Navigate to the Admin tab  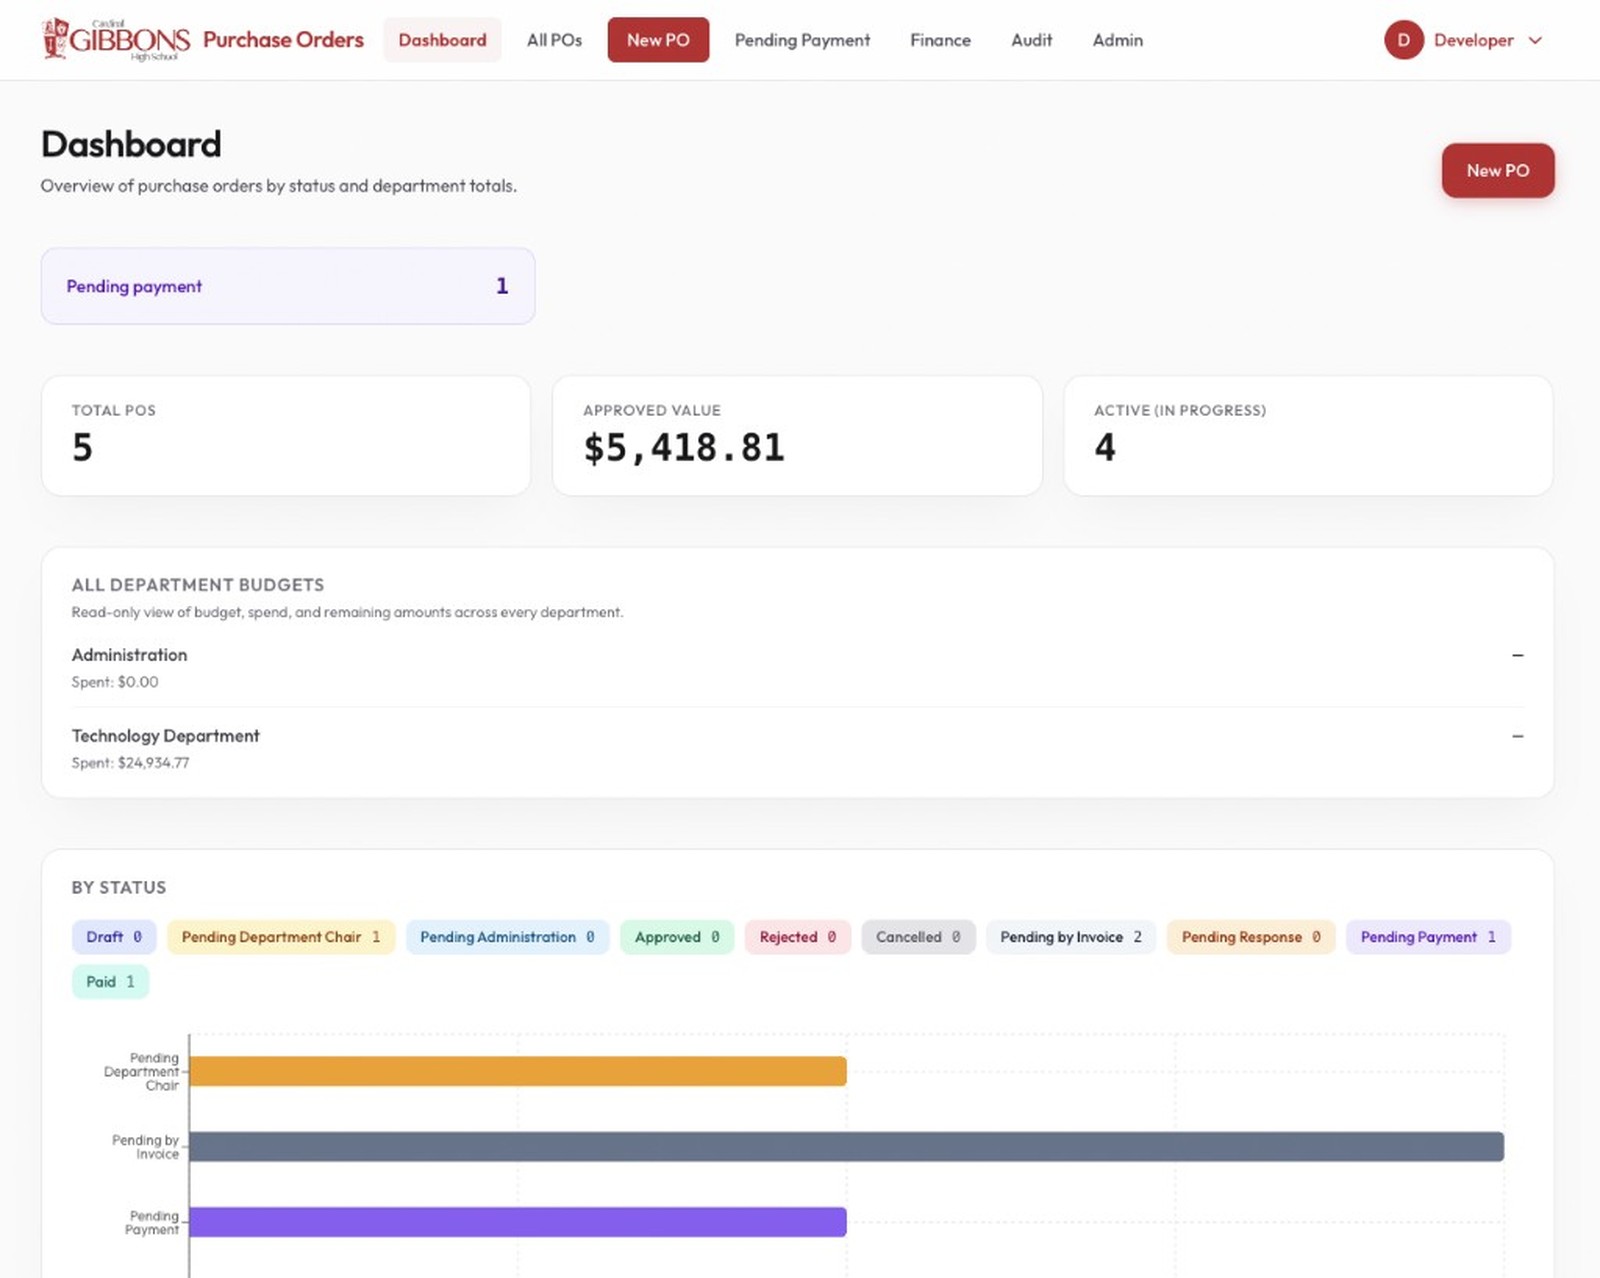point(1117,40)
